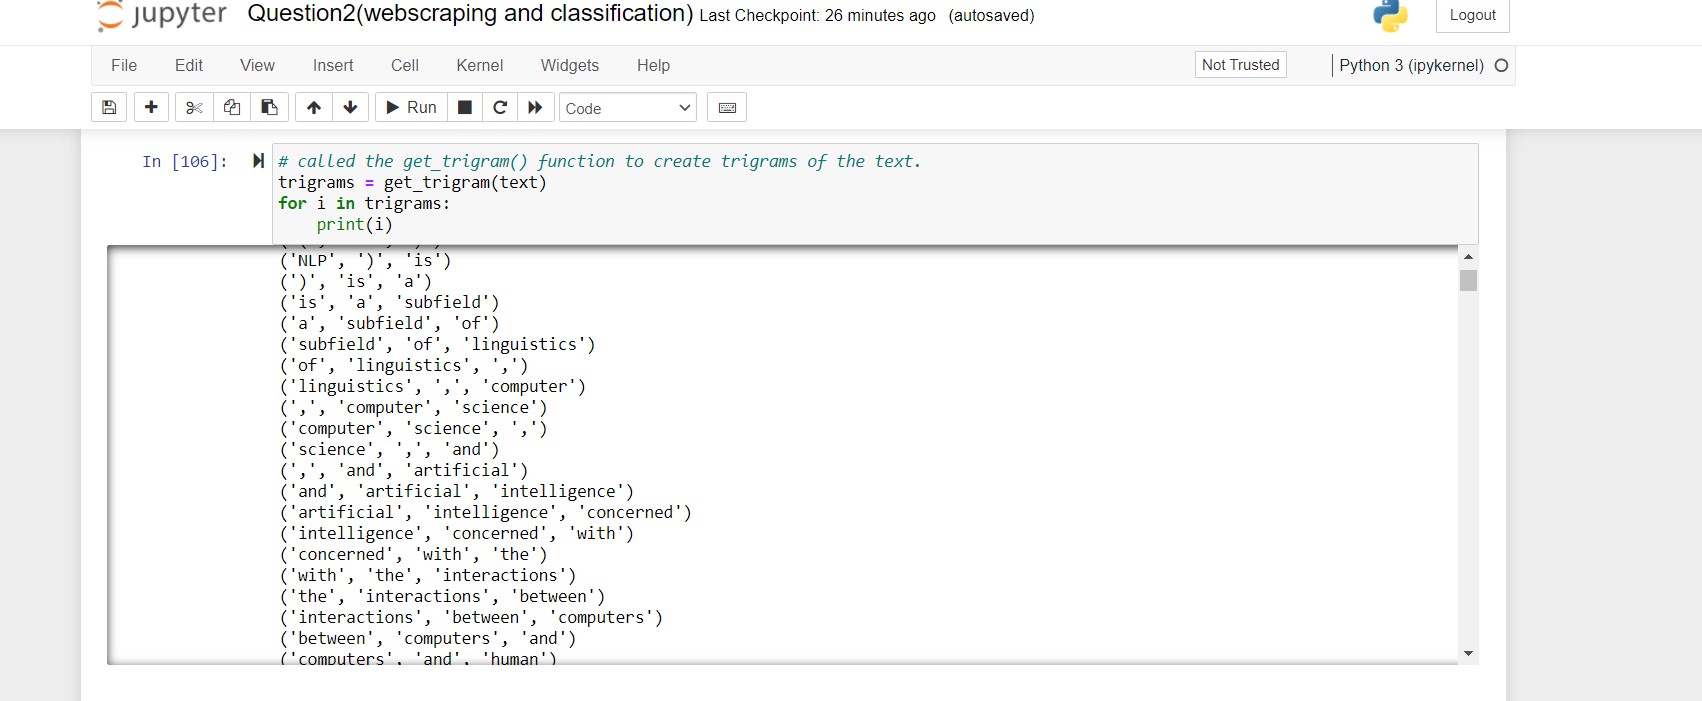Click the for i in trigrams: line
The image size is (1702, 701).
click(x=364, y=203)
